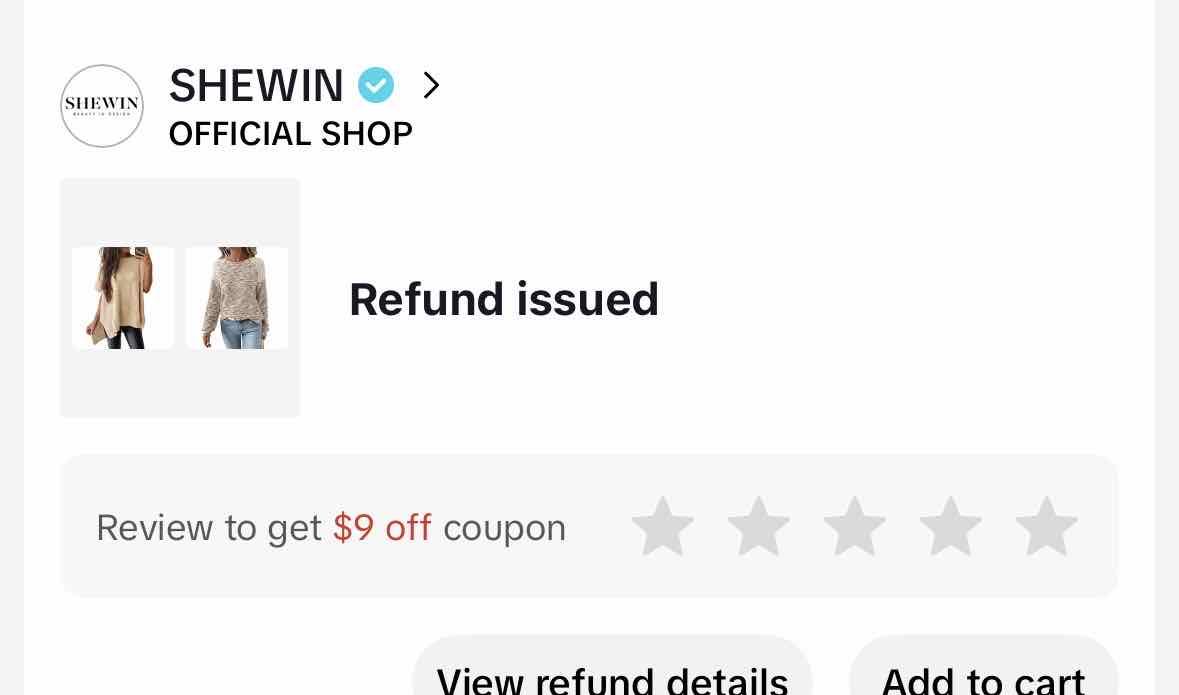Open the knit pullover sweater thumbnail

tap(237, 298)
